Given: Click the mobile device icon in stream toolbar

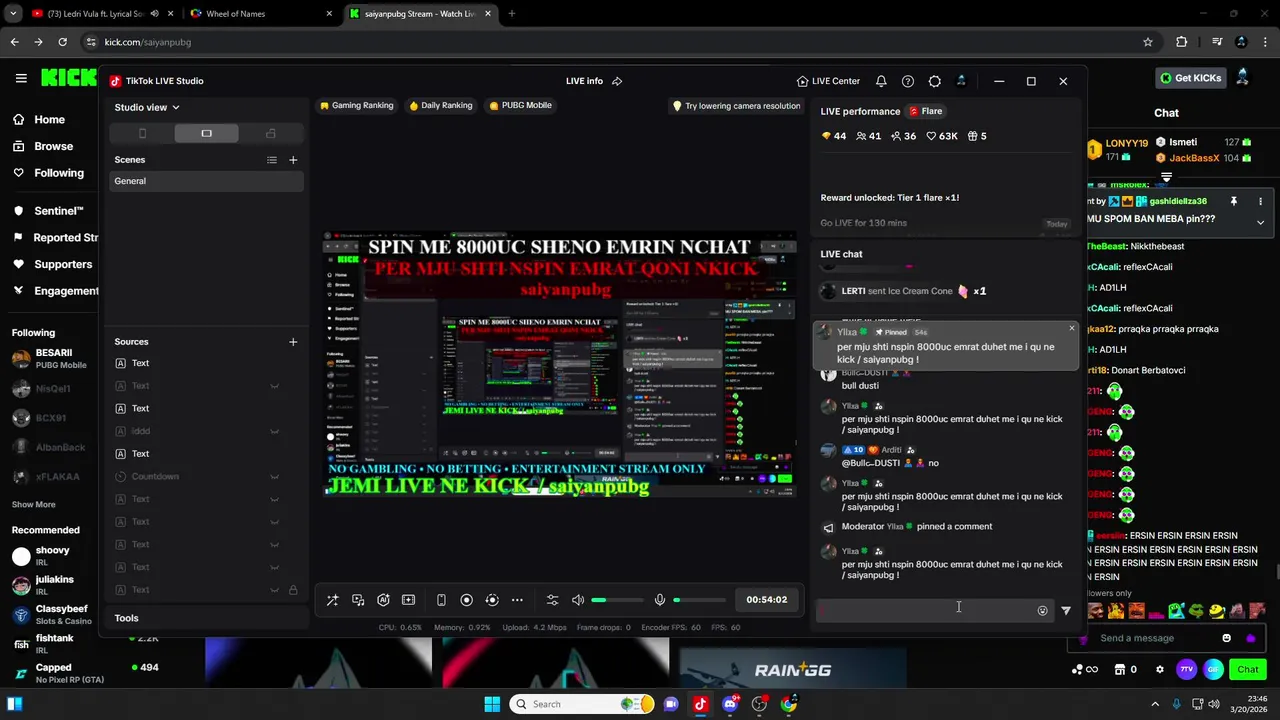Looking at the screenshot, I should pos(441,600).
